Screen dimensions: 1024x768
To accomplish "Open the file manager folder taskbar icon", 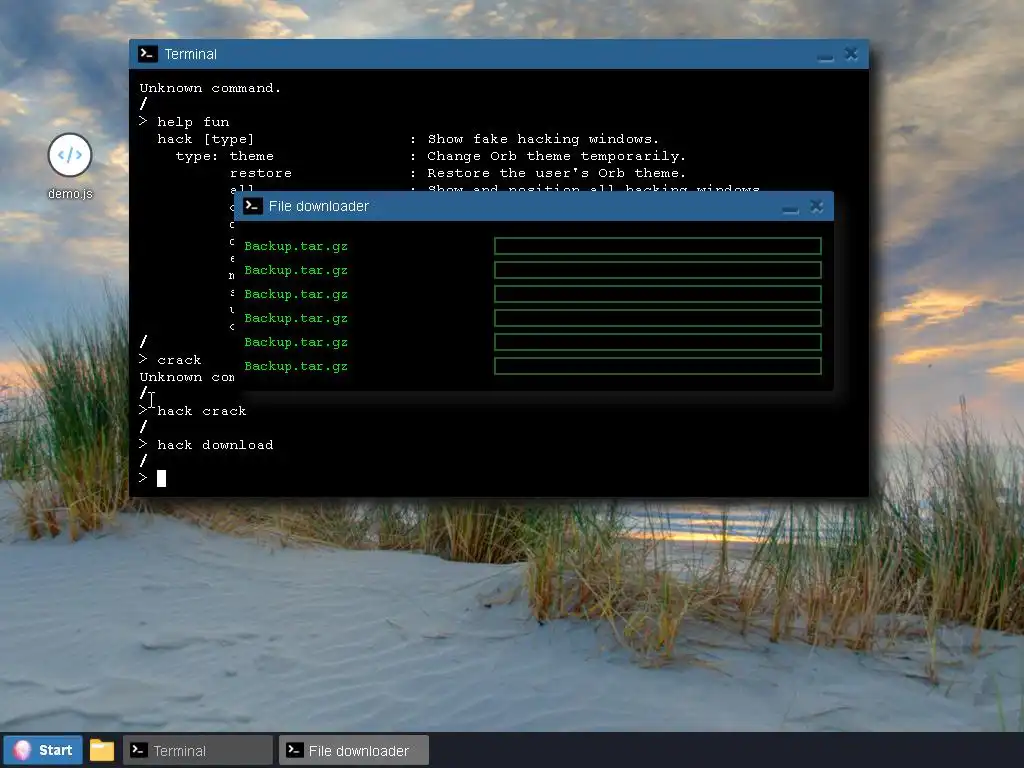I will (102, 750).
